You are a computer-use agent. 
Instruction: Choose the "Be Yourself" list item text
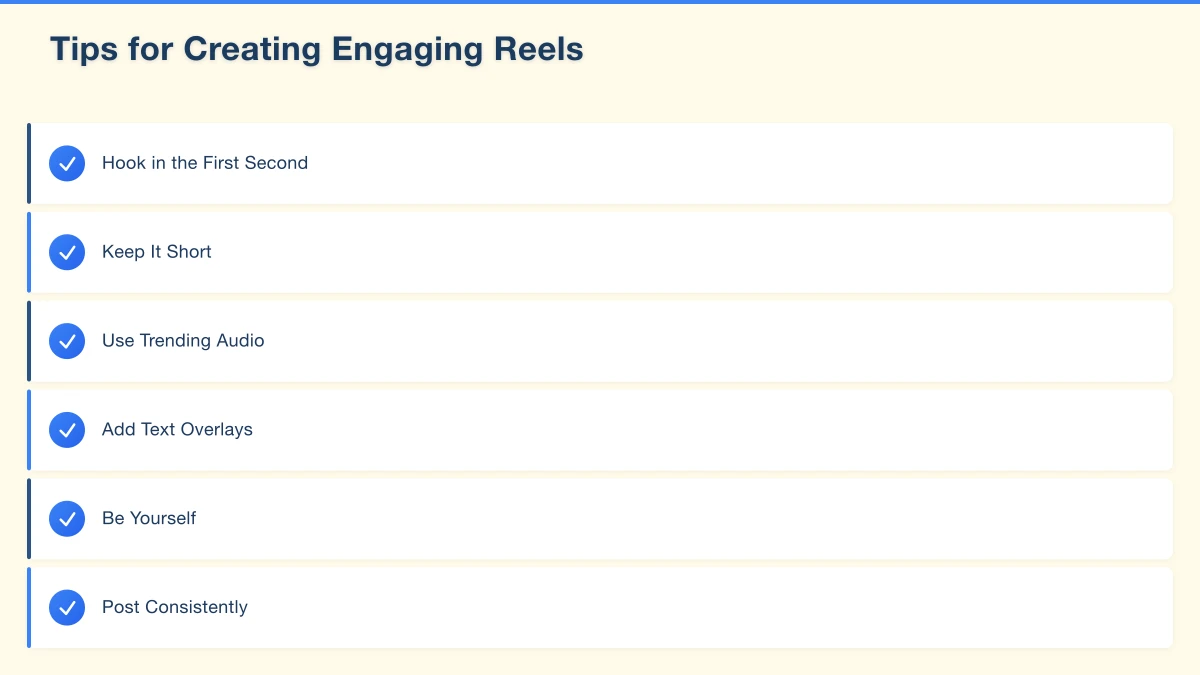pos(149,519)
